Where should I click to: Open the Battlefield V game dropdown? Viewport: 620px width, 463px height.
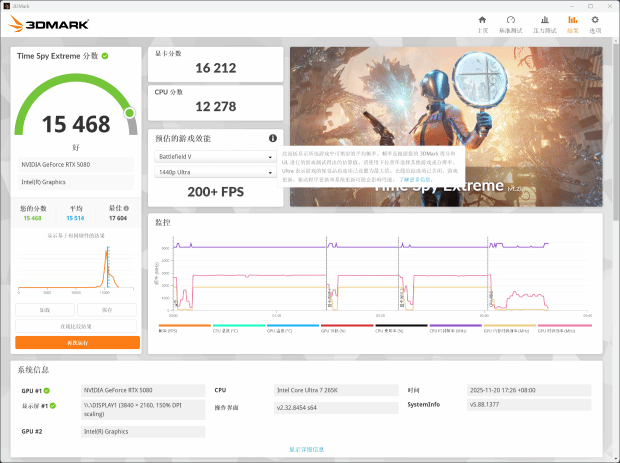[x=214, y=157]
